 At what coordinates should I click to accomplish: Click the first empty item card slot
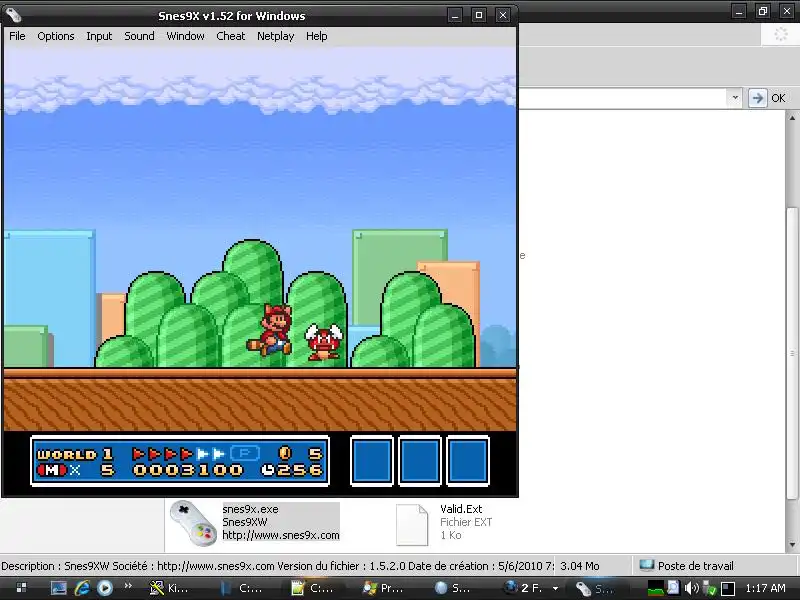click(x=372, y=461)
